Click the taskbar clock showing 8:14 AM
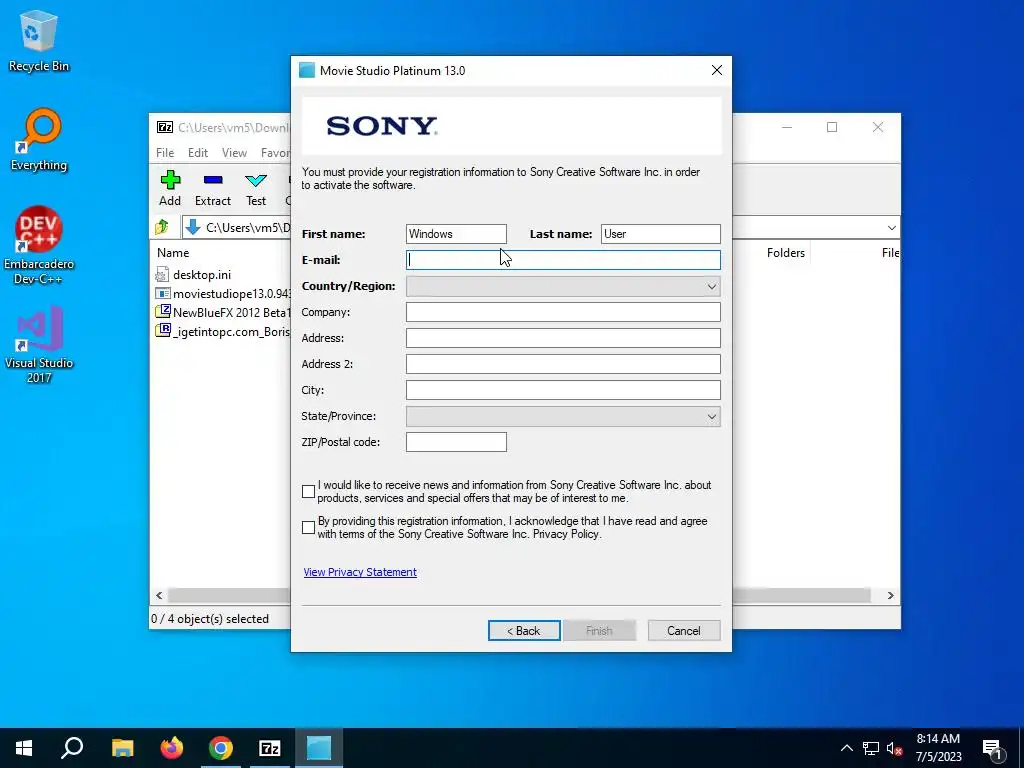The height and width of the screenshot is (768, 1024). click(938, 748)
